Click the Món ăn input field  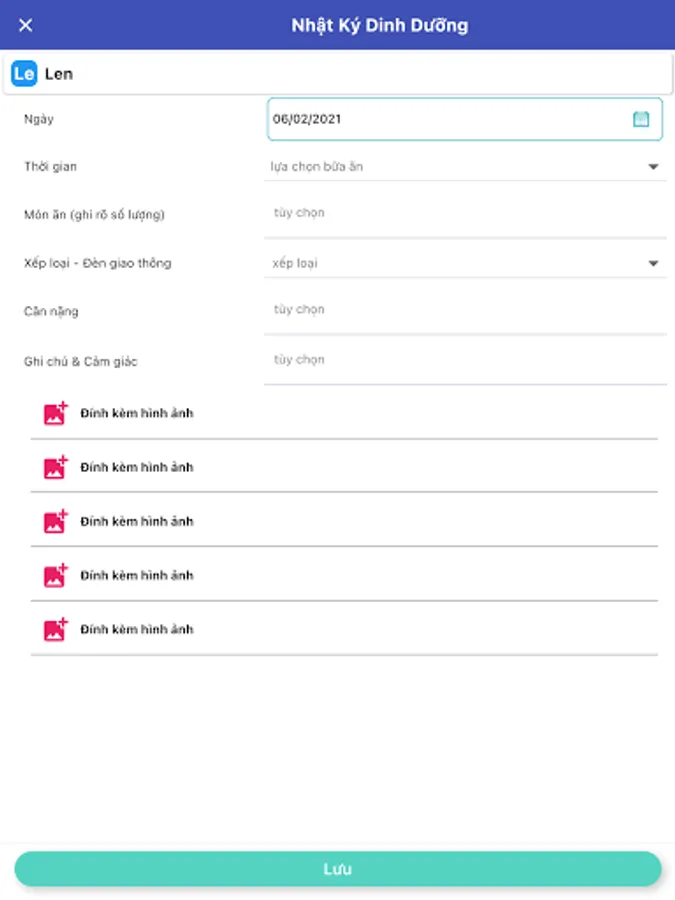pyautogui.click(x=465, y=213)
